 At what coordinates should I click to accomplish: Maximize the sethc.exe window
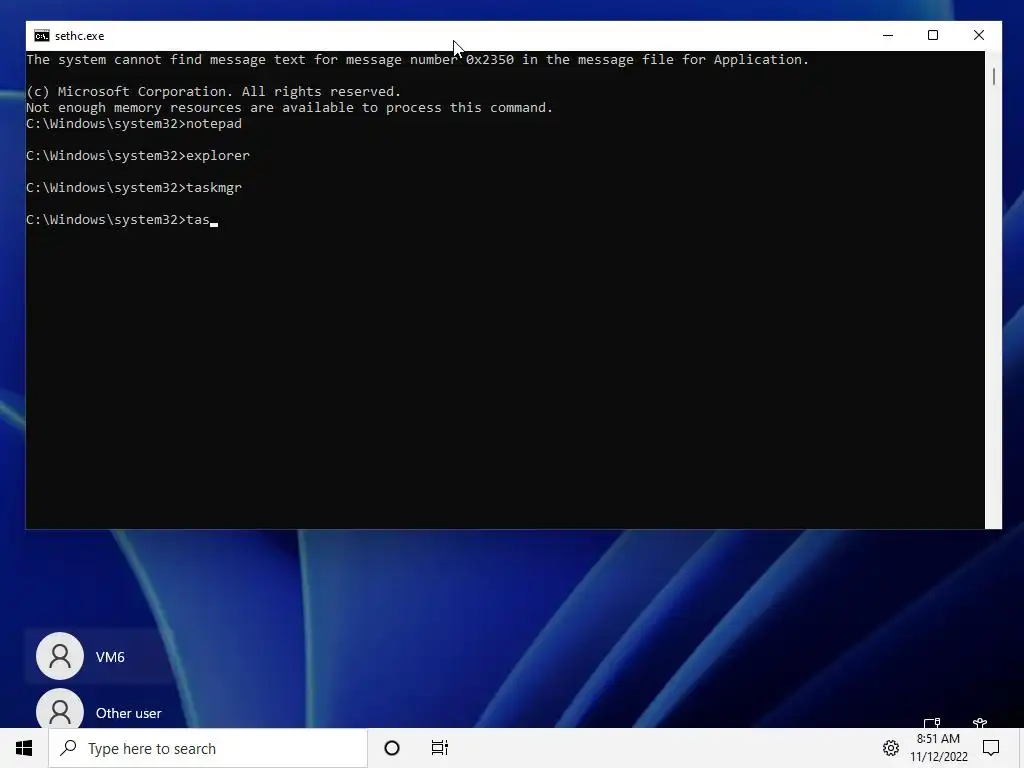[x=933, y=36]
